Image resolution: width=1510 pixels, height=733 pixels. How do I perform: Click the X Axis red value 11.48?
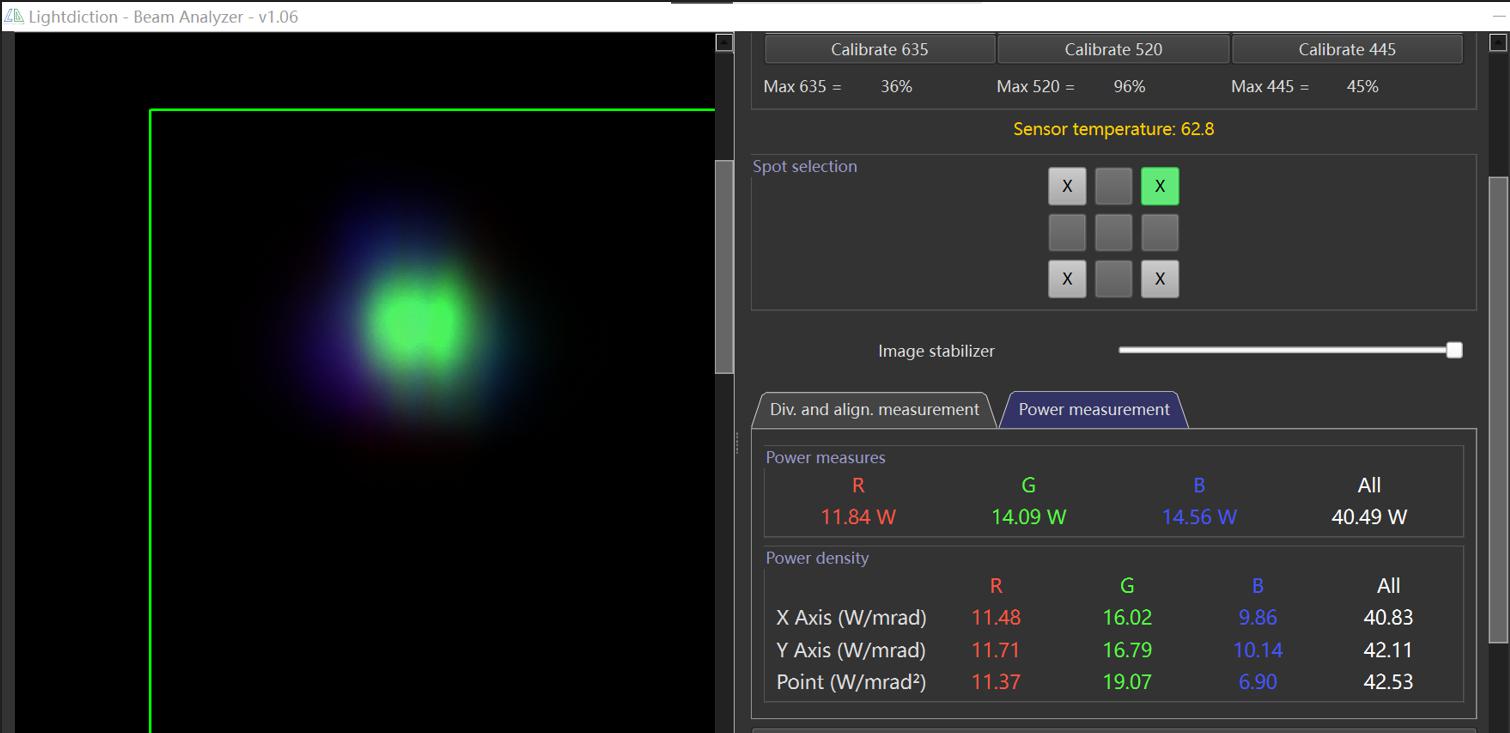996,618
